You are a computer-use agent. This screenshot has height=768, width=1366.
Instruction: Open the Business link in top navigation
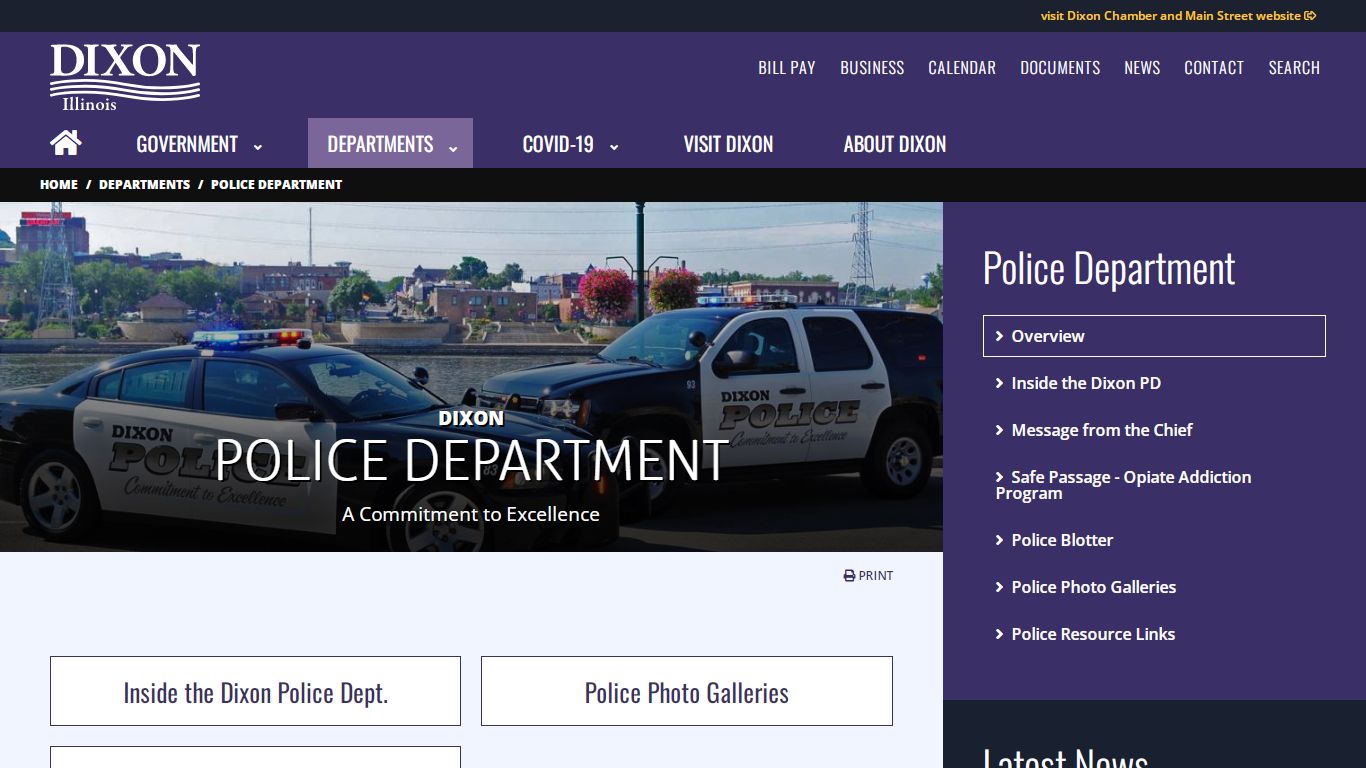(x=872, y=68)
